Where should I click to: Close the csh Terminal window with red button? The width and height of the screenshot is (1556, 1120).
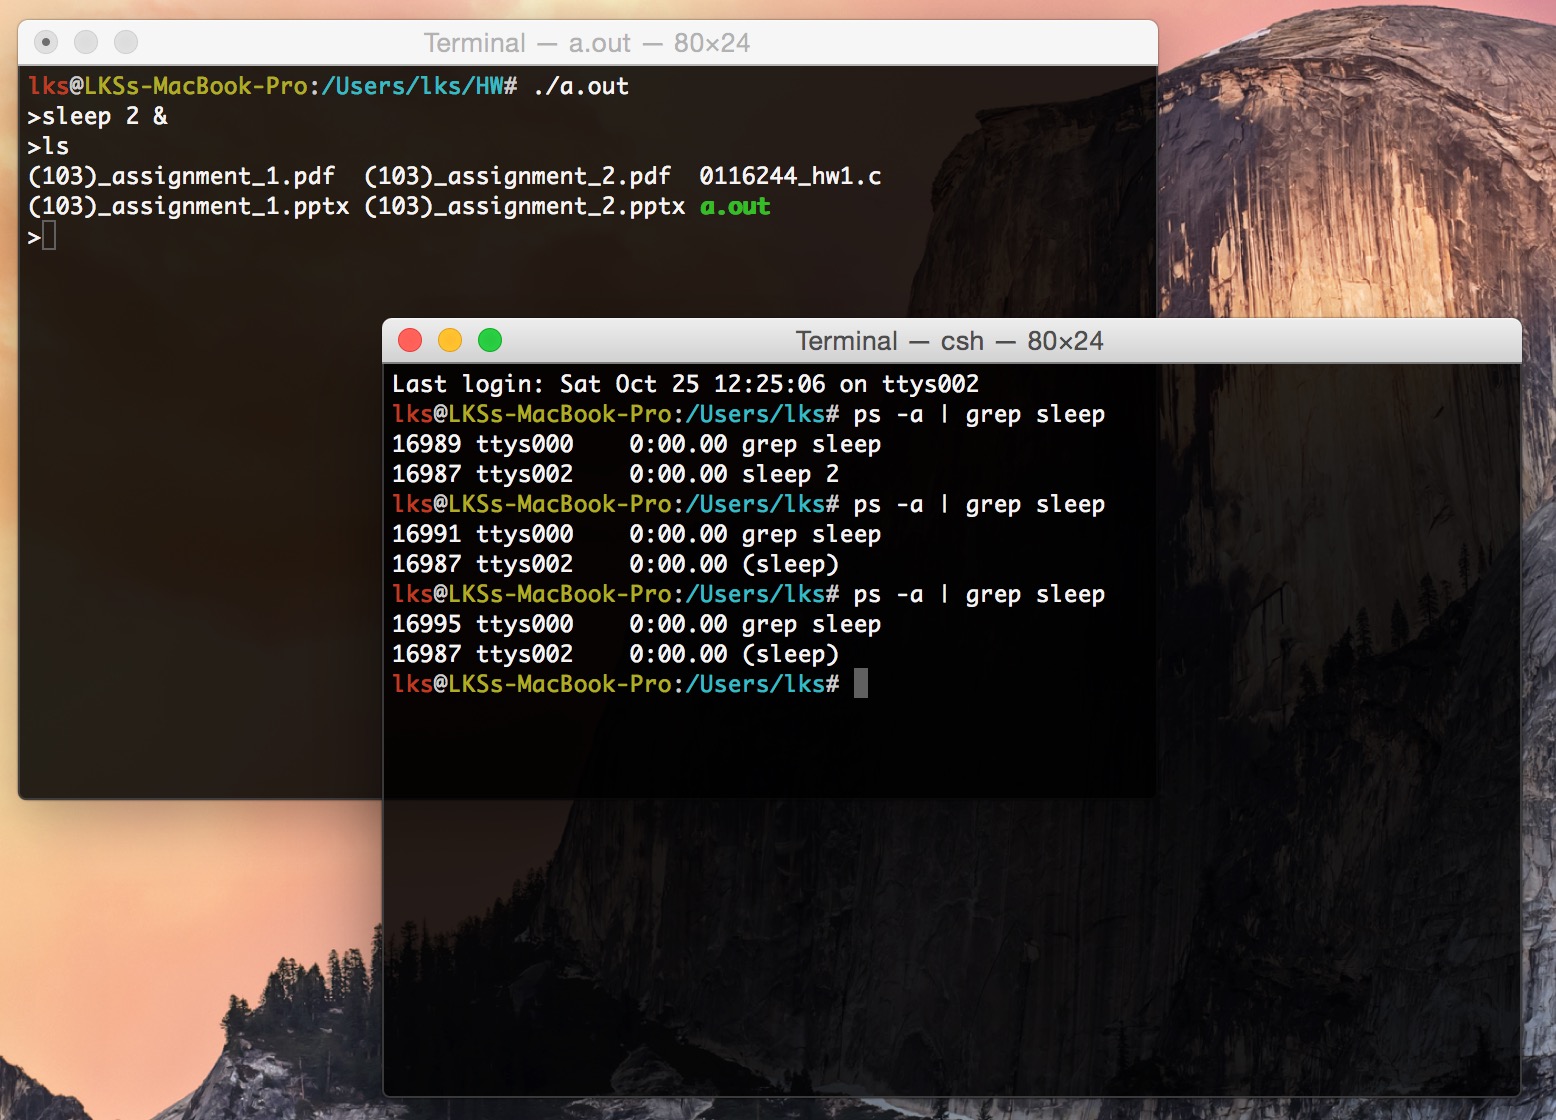click(x=410, y=340)
